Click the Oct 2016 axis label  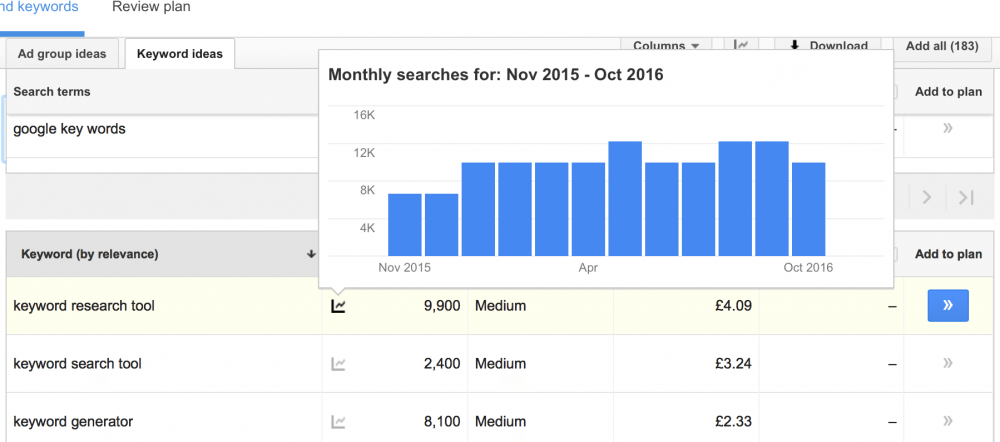[x=808, y=268]
